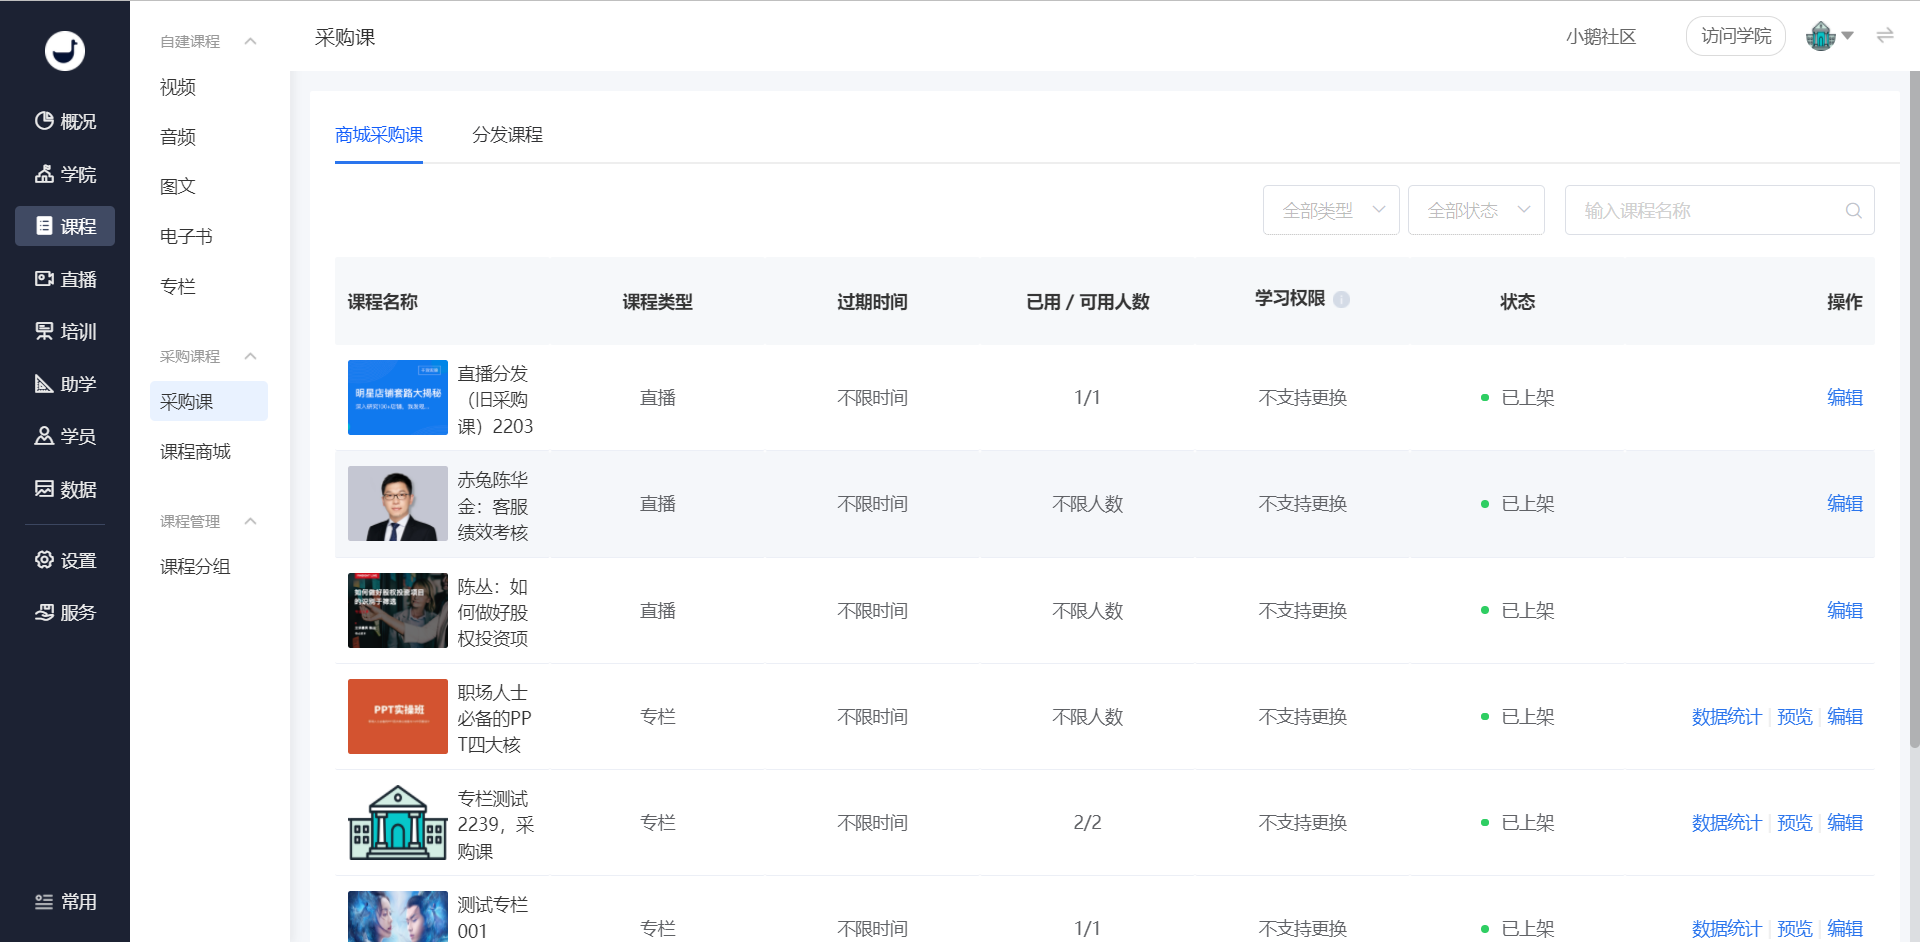Viewport: 1920px width, 942px height.
Task: Expand the account dropdown arrow
Action: click(x=1848, y=36)
